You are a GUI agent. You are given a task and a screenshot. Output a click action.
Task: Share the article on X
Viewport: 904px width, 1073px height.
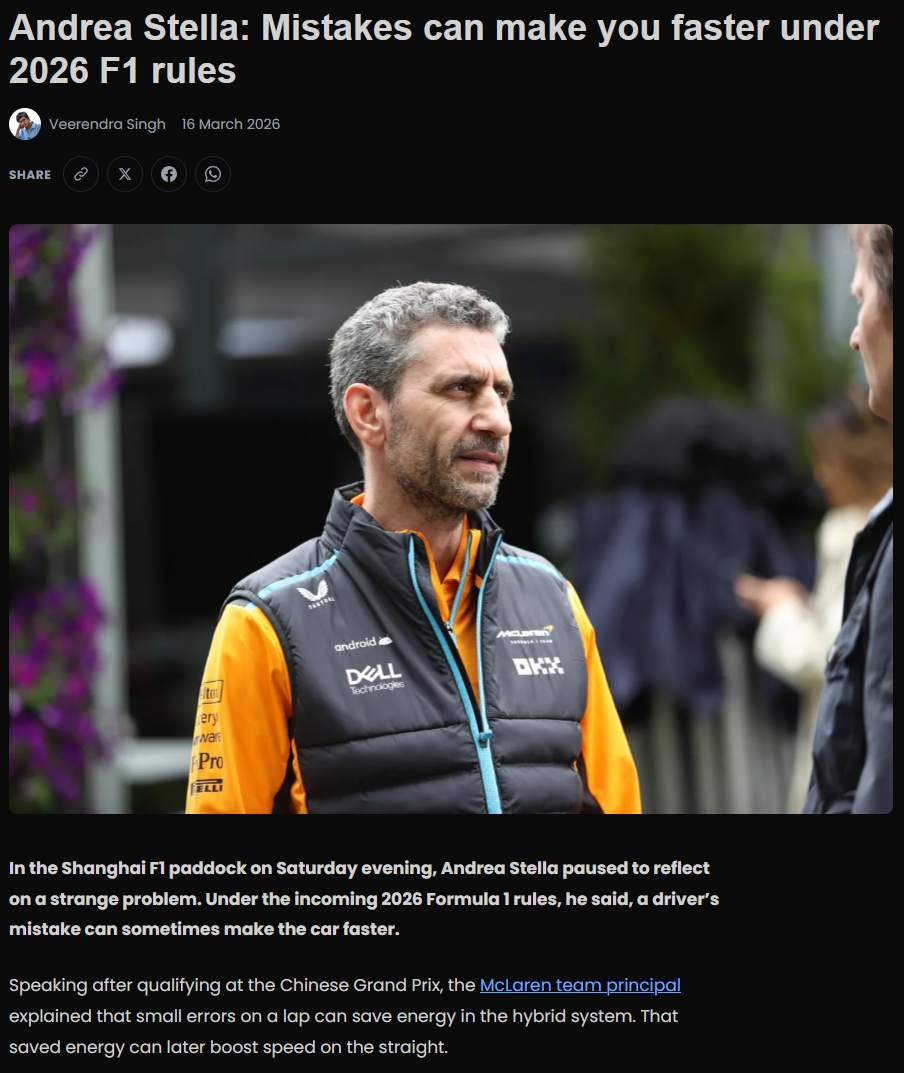[x=125, y=174]
